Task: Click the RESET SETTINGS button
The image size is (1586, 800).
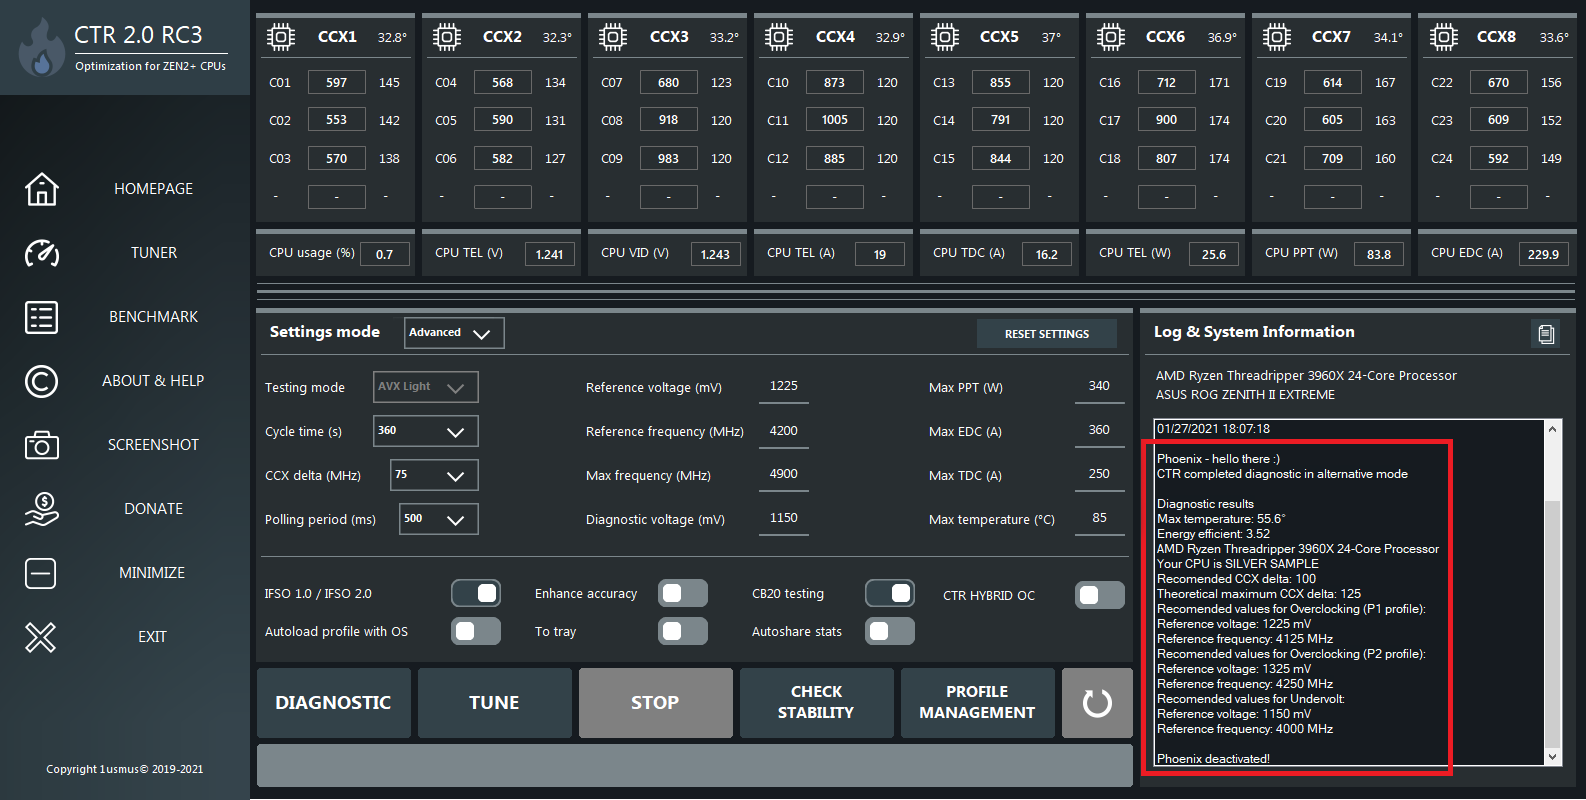Action: click(1047, 334)
